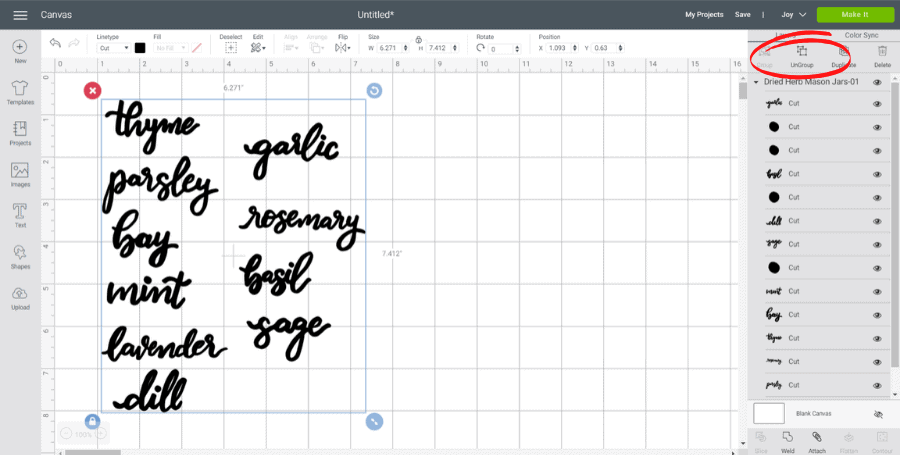This screenshot has height=455, width=900.
Task: Toggle visibility of the sage Cut layer
Action: tap(877, 244)
